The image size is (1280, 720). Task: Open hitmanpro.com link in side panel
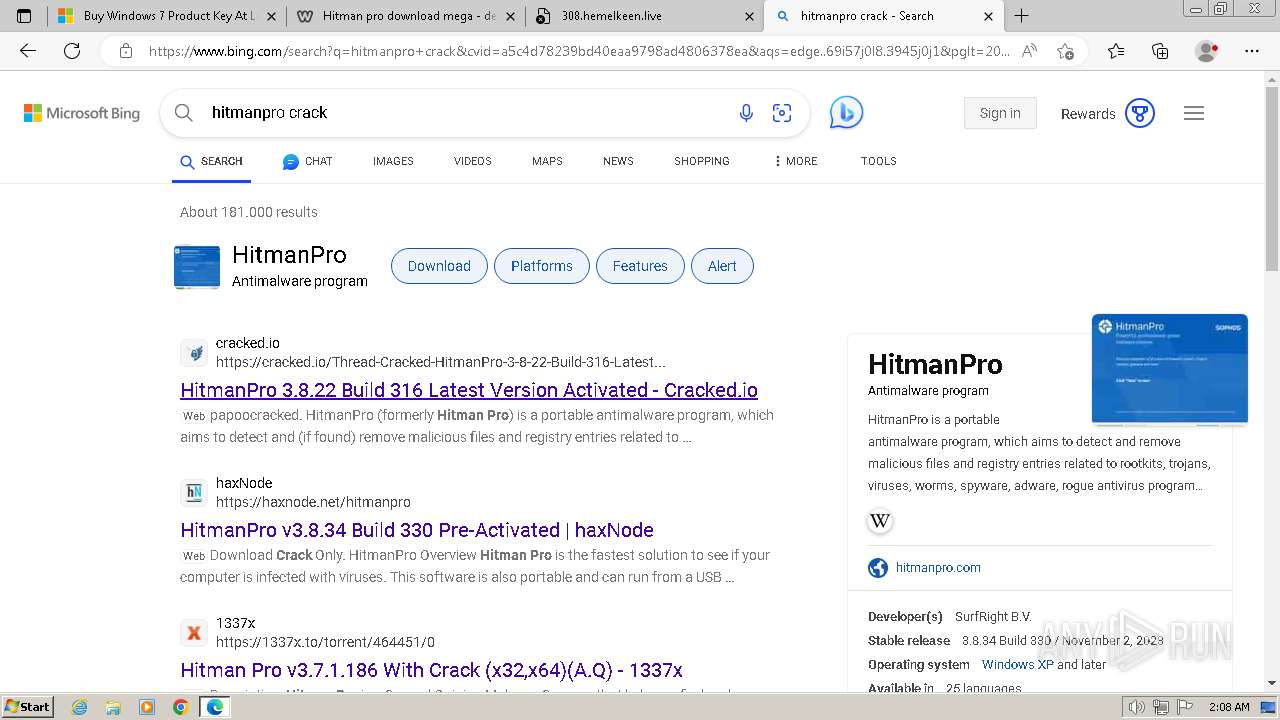938,568
